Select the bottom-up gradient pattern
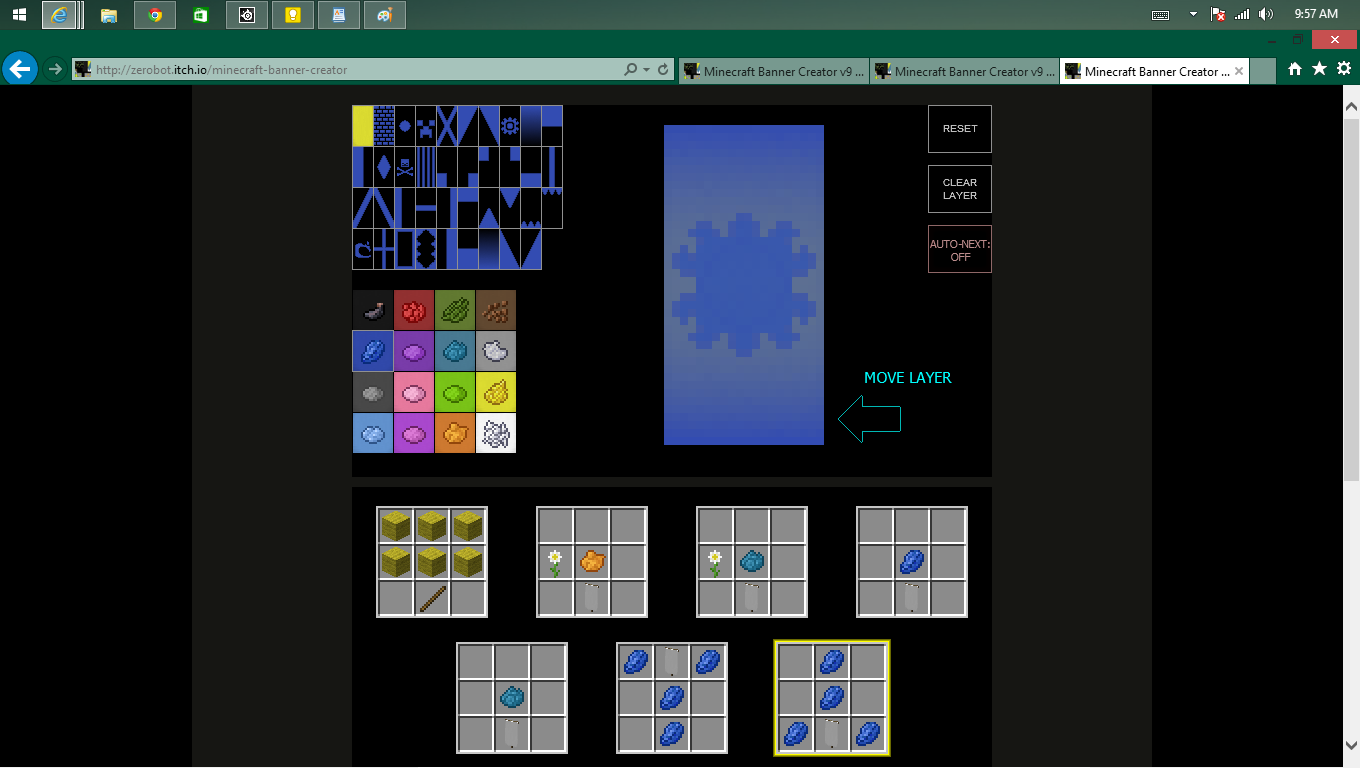 [488, 249]
